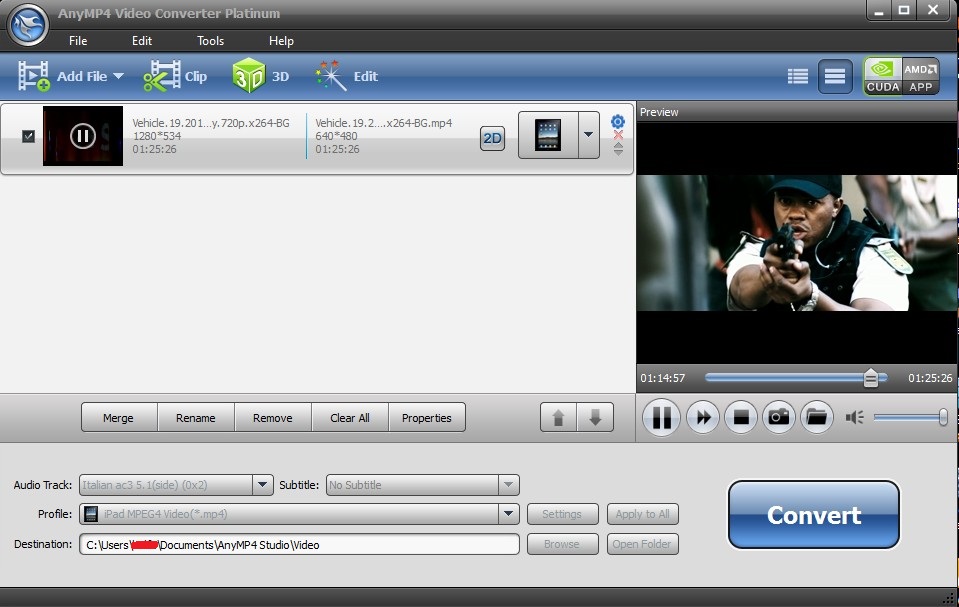Open file Properties
This screenshot has width=959, height=607.
(427, 417)
